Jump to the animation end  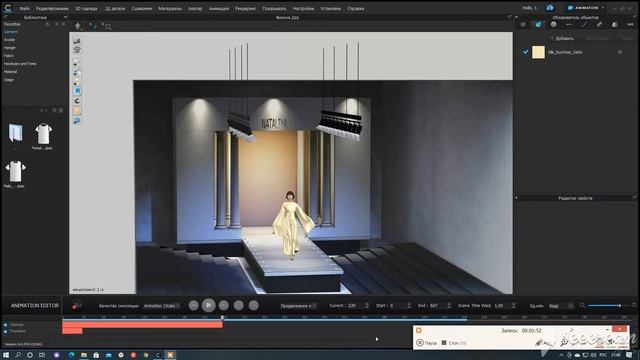coord(253,305)
